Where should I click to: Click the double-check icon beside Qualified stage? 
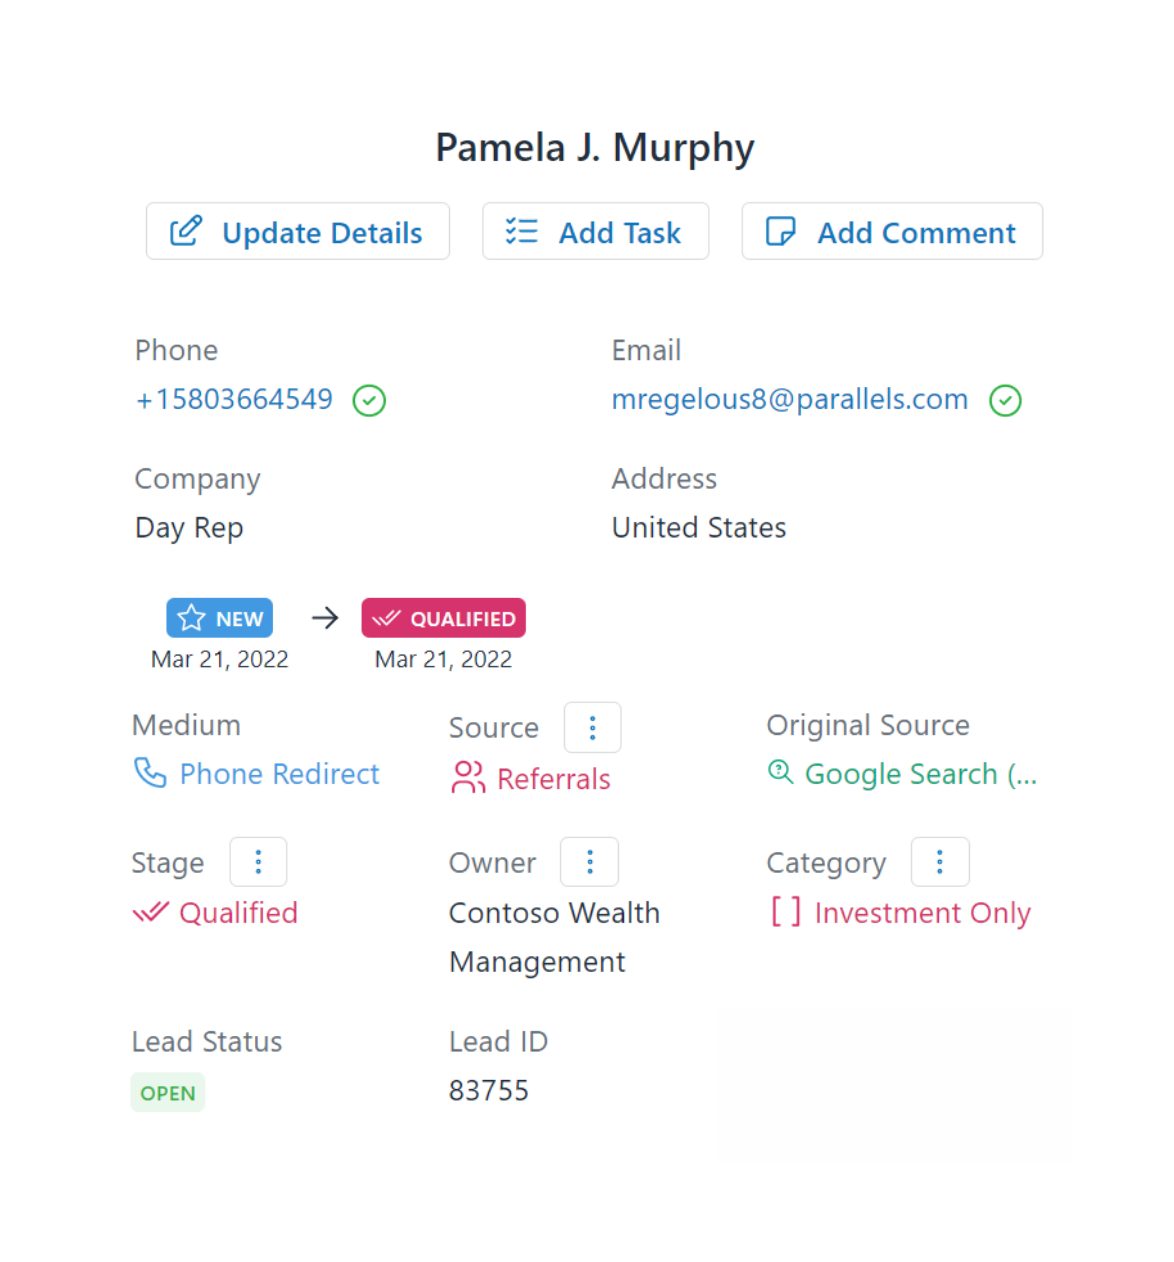pos(151,912)
